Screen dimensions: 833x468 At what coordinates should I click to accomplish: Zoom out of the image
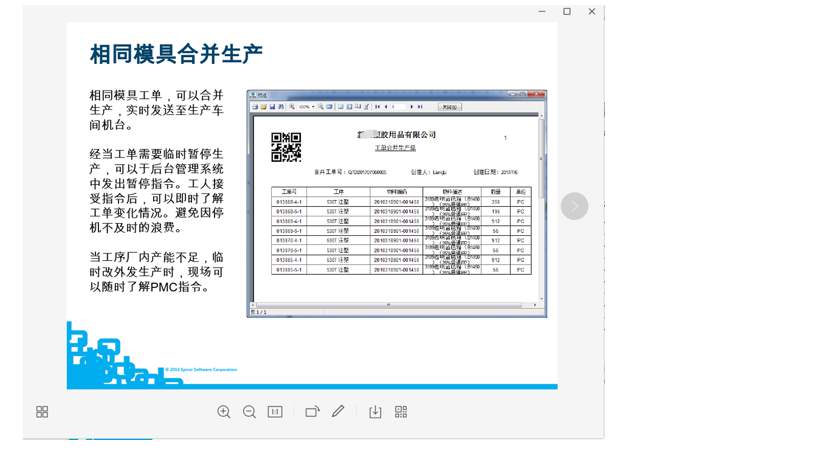pos(249,412)
